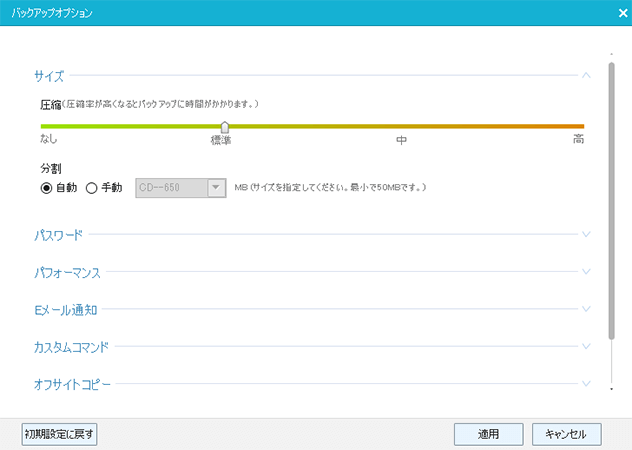
Task: Click the キャンセル button
Action: coord(567,434)
